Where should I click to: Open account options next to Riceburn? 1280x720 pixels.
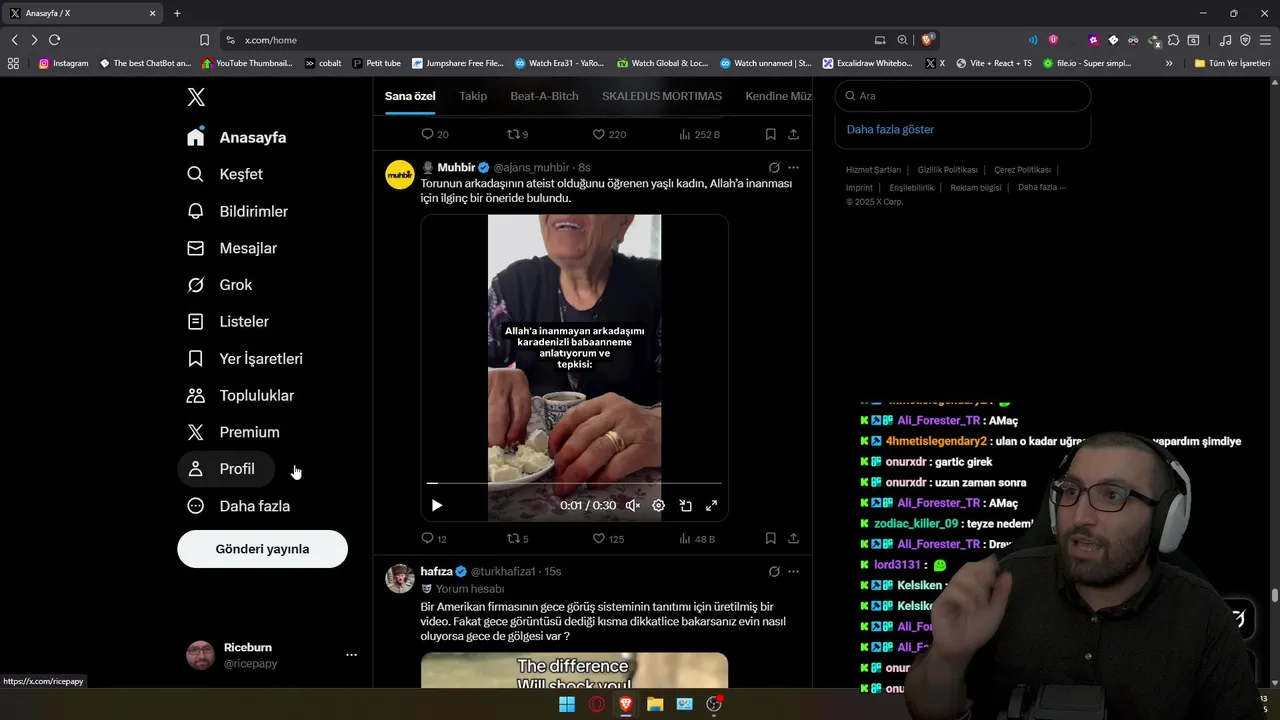(x=351, y=655)
